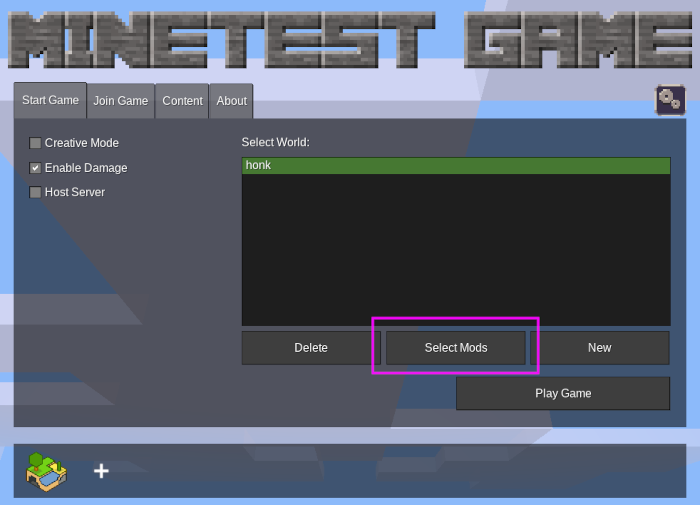
Task: Open settings via the gear icon
Action: click(670, 100)
